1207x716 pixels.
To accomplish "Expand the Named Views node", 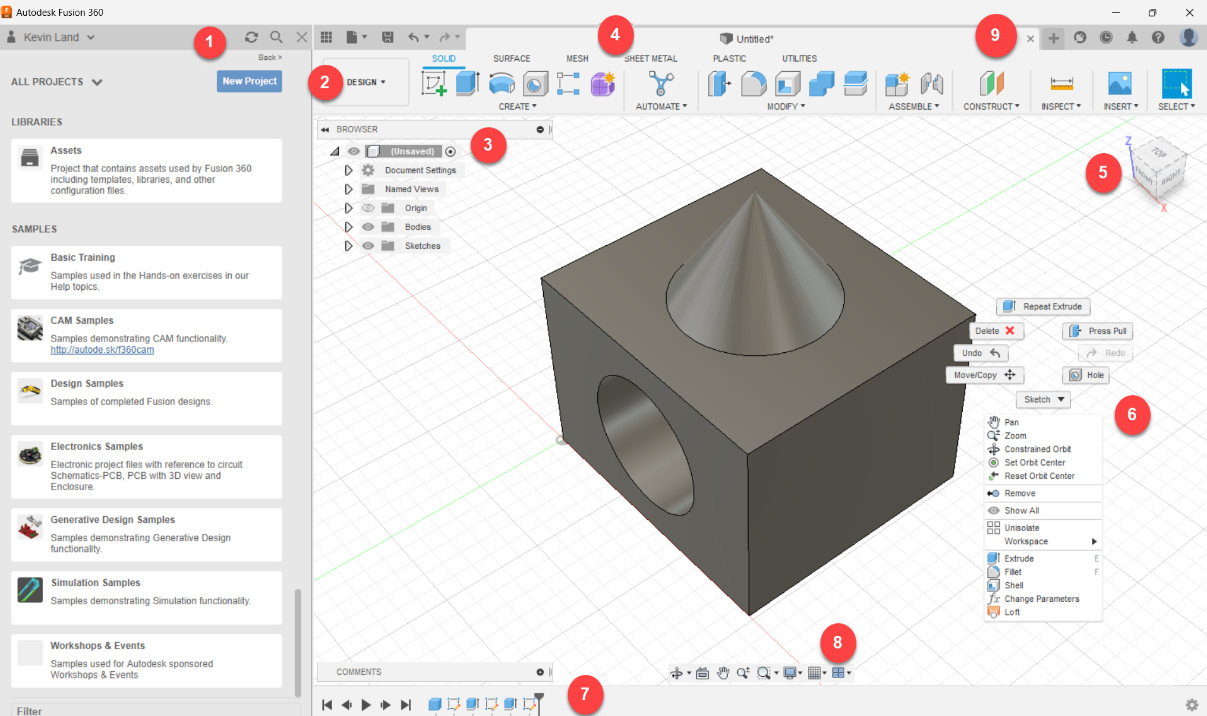I will click(348, 189).
